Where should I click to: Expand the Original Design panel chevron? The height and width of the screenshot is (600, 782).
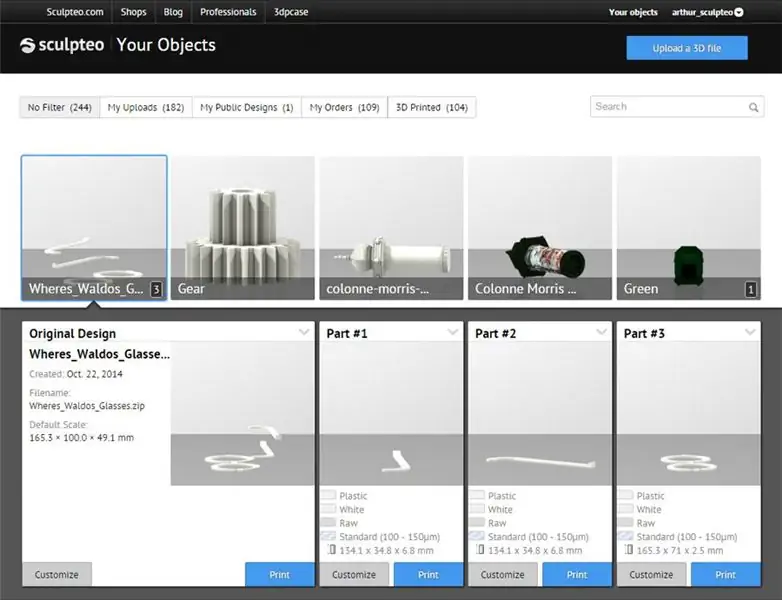click(x=304, y=332)
